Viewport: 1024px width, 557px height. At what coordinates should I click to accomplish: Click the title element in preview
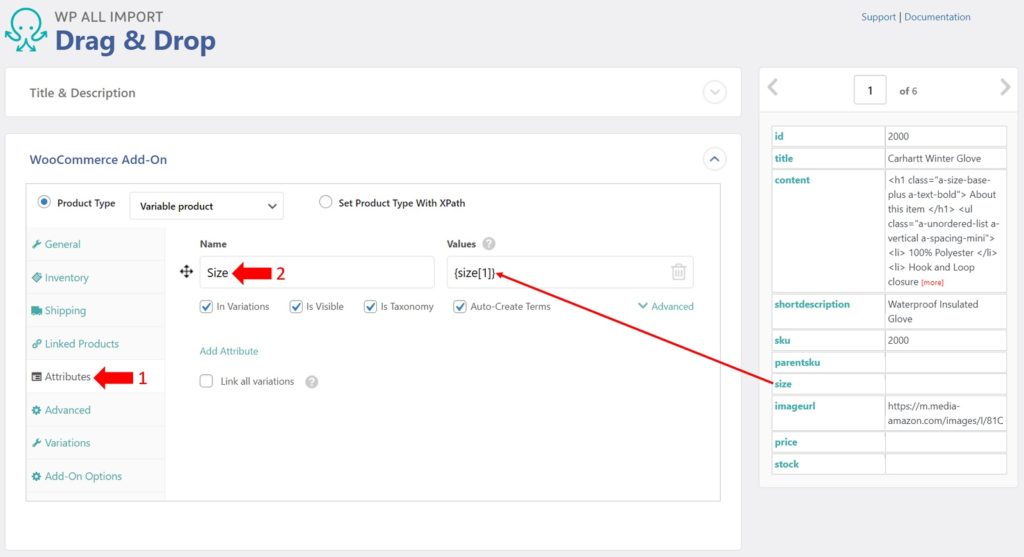784,159
